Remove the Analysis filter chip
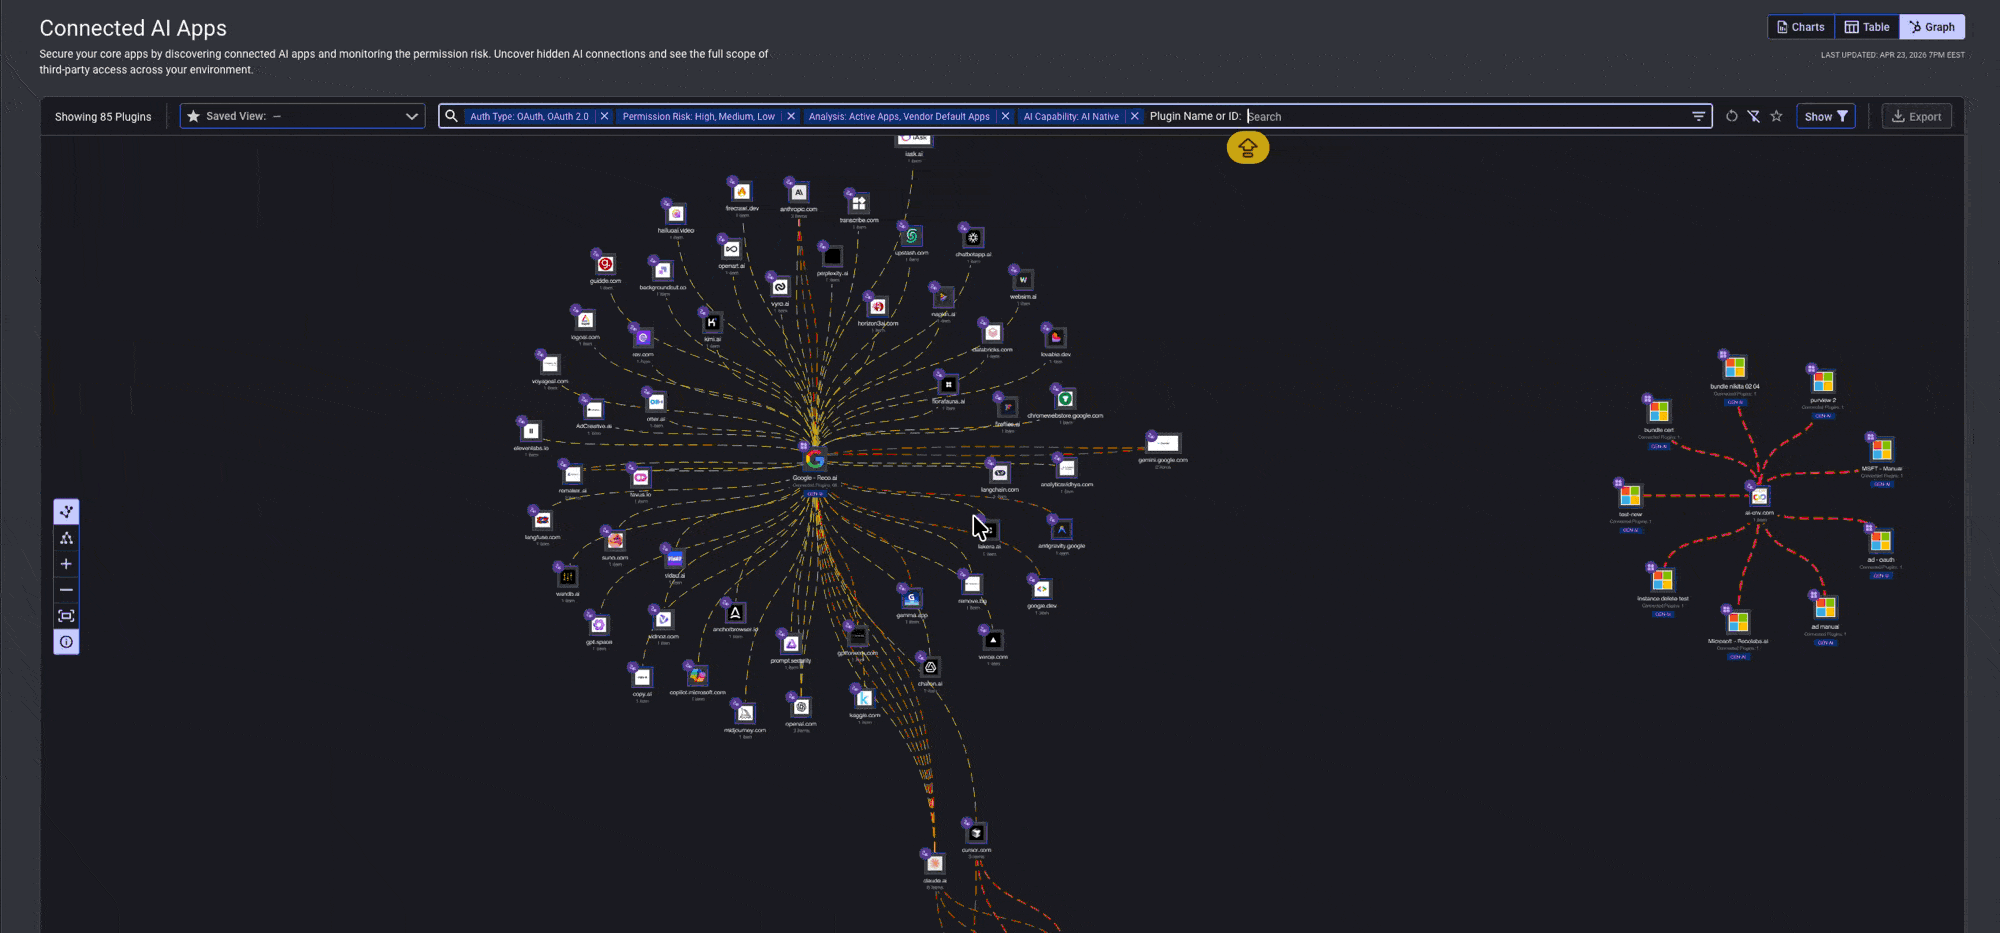The image size is (2000, 933). (x=1005, y=116)
